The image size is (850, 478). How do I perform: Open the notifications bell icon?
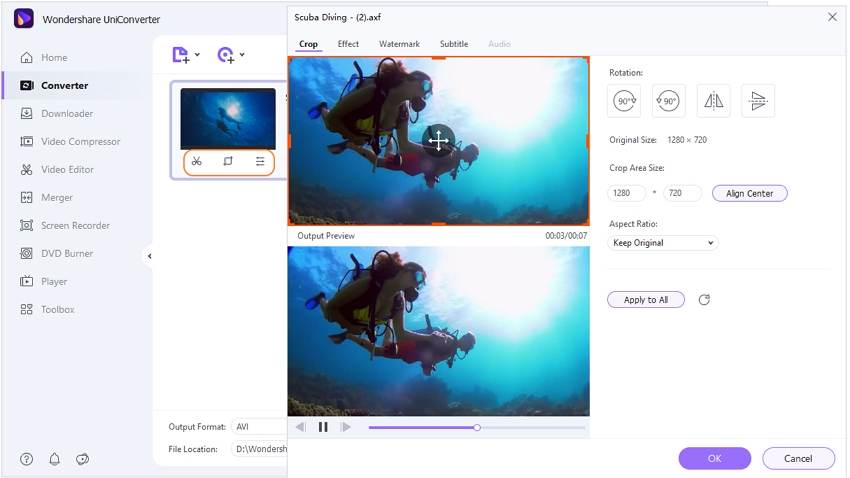coord(54,459)
